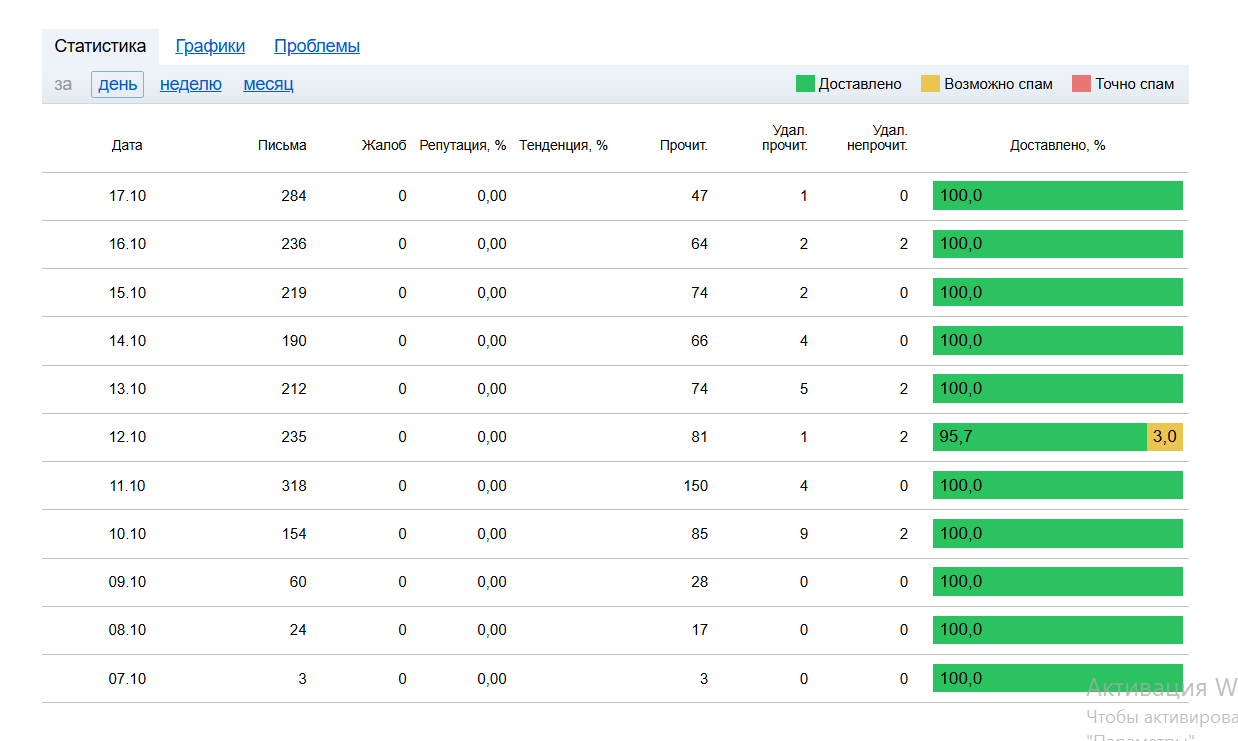Image resolution: width=1238 pixels, height=741 pixels.
Task: Select the день period button
Action: coord(117,84)
